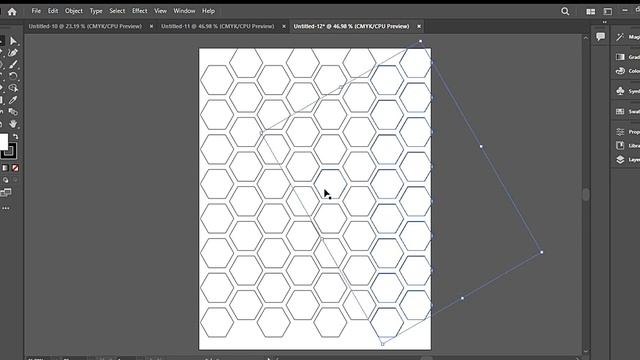This screenshot has height=360, width=640.
Task: Select the Blend tool
Action: [13, 112]
